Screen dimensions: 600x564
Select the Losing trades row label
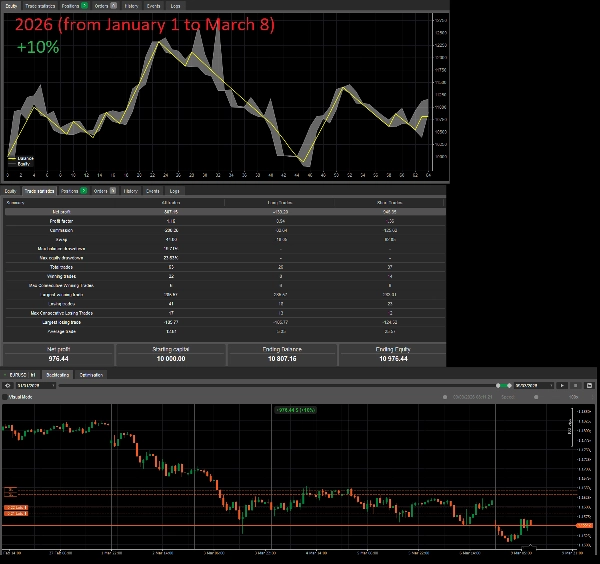point(61,304)
